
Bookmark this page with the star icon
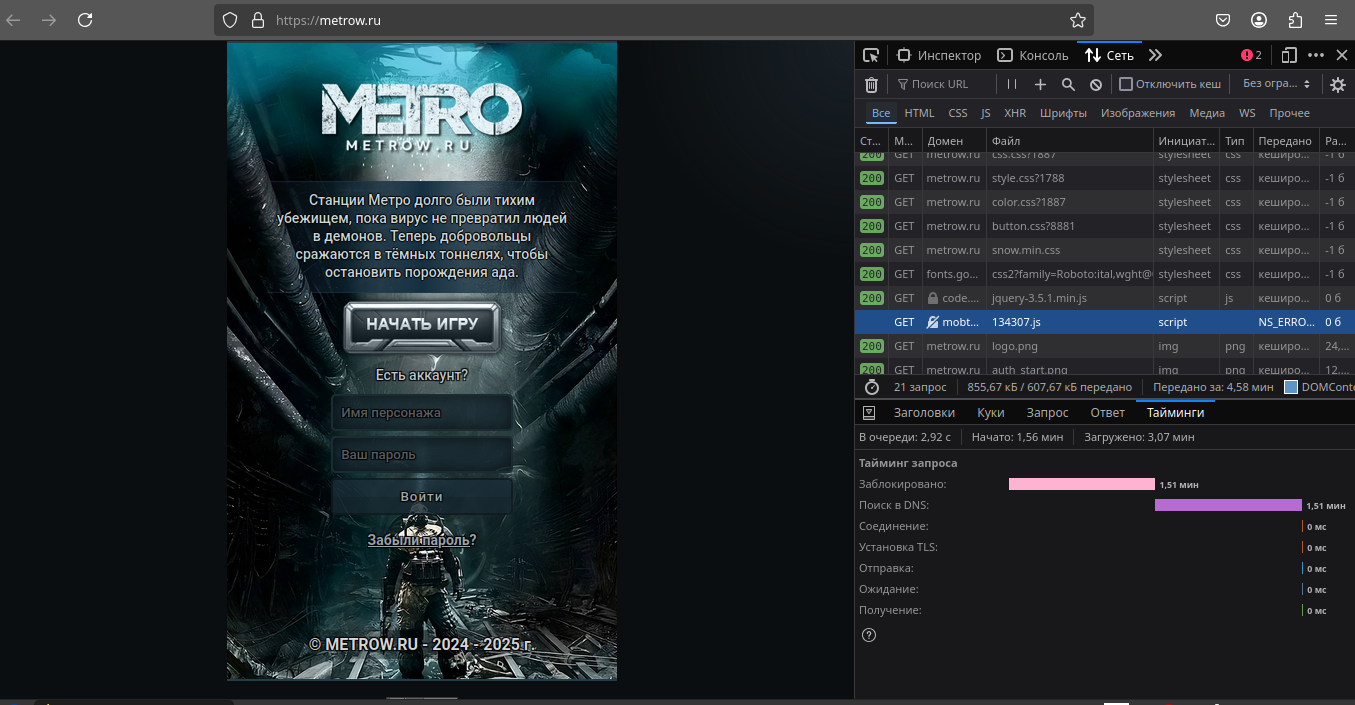click(x=1077, y=20)
